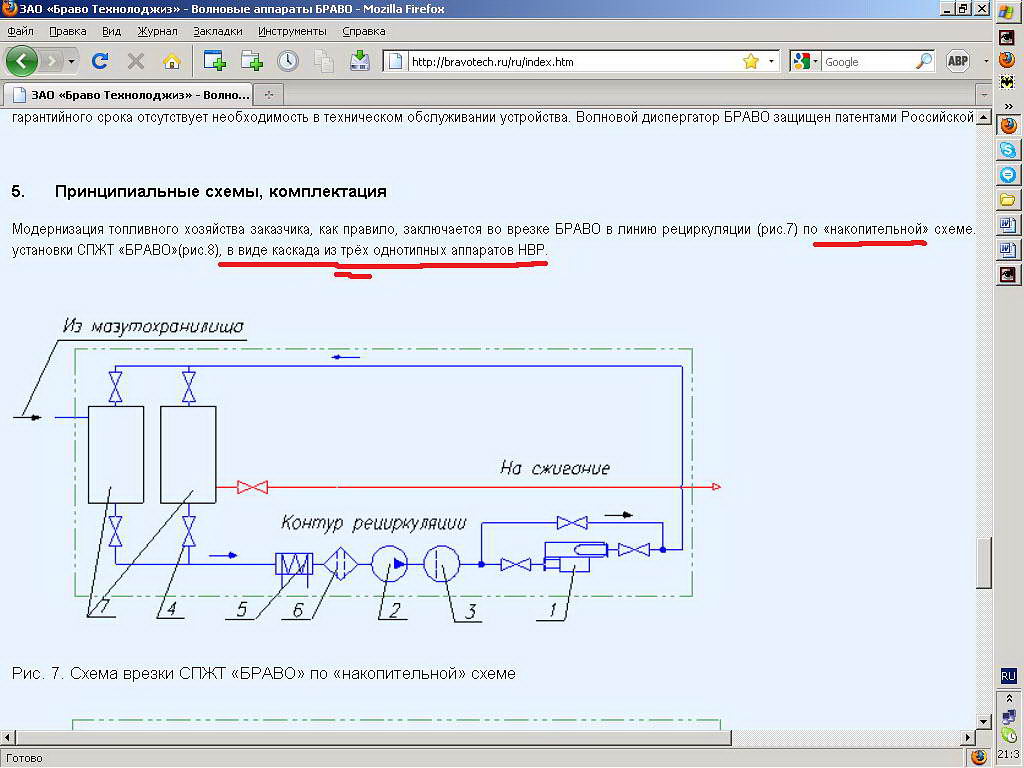
Task: Open the network connection tray icon
Action: (1008, 717)
